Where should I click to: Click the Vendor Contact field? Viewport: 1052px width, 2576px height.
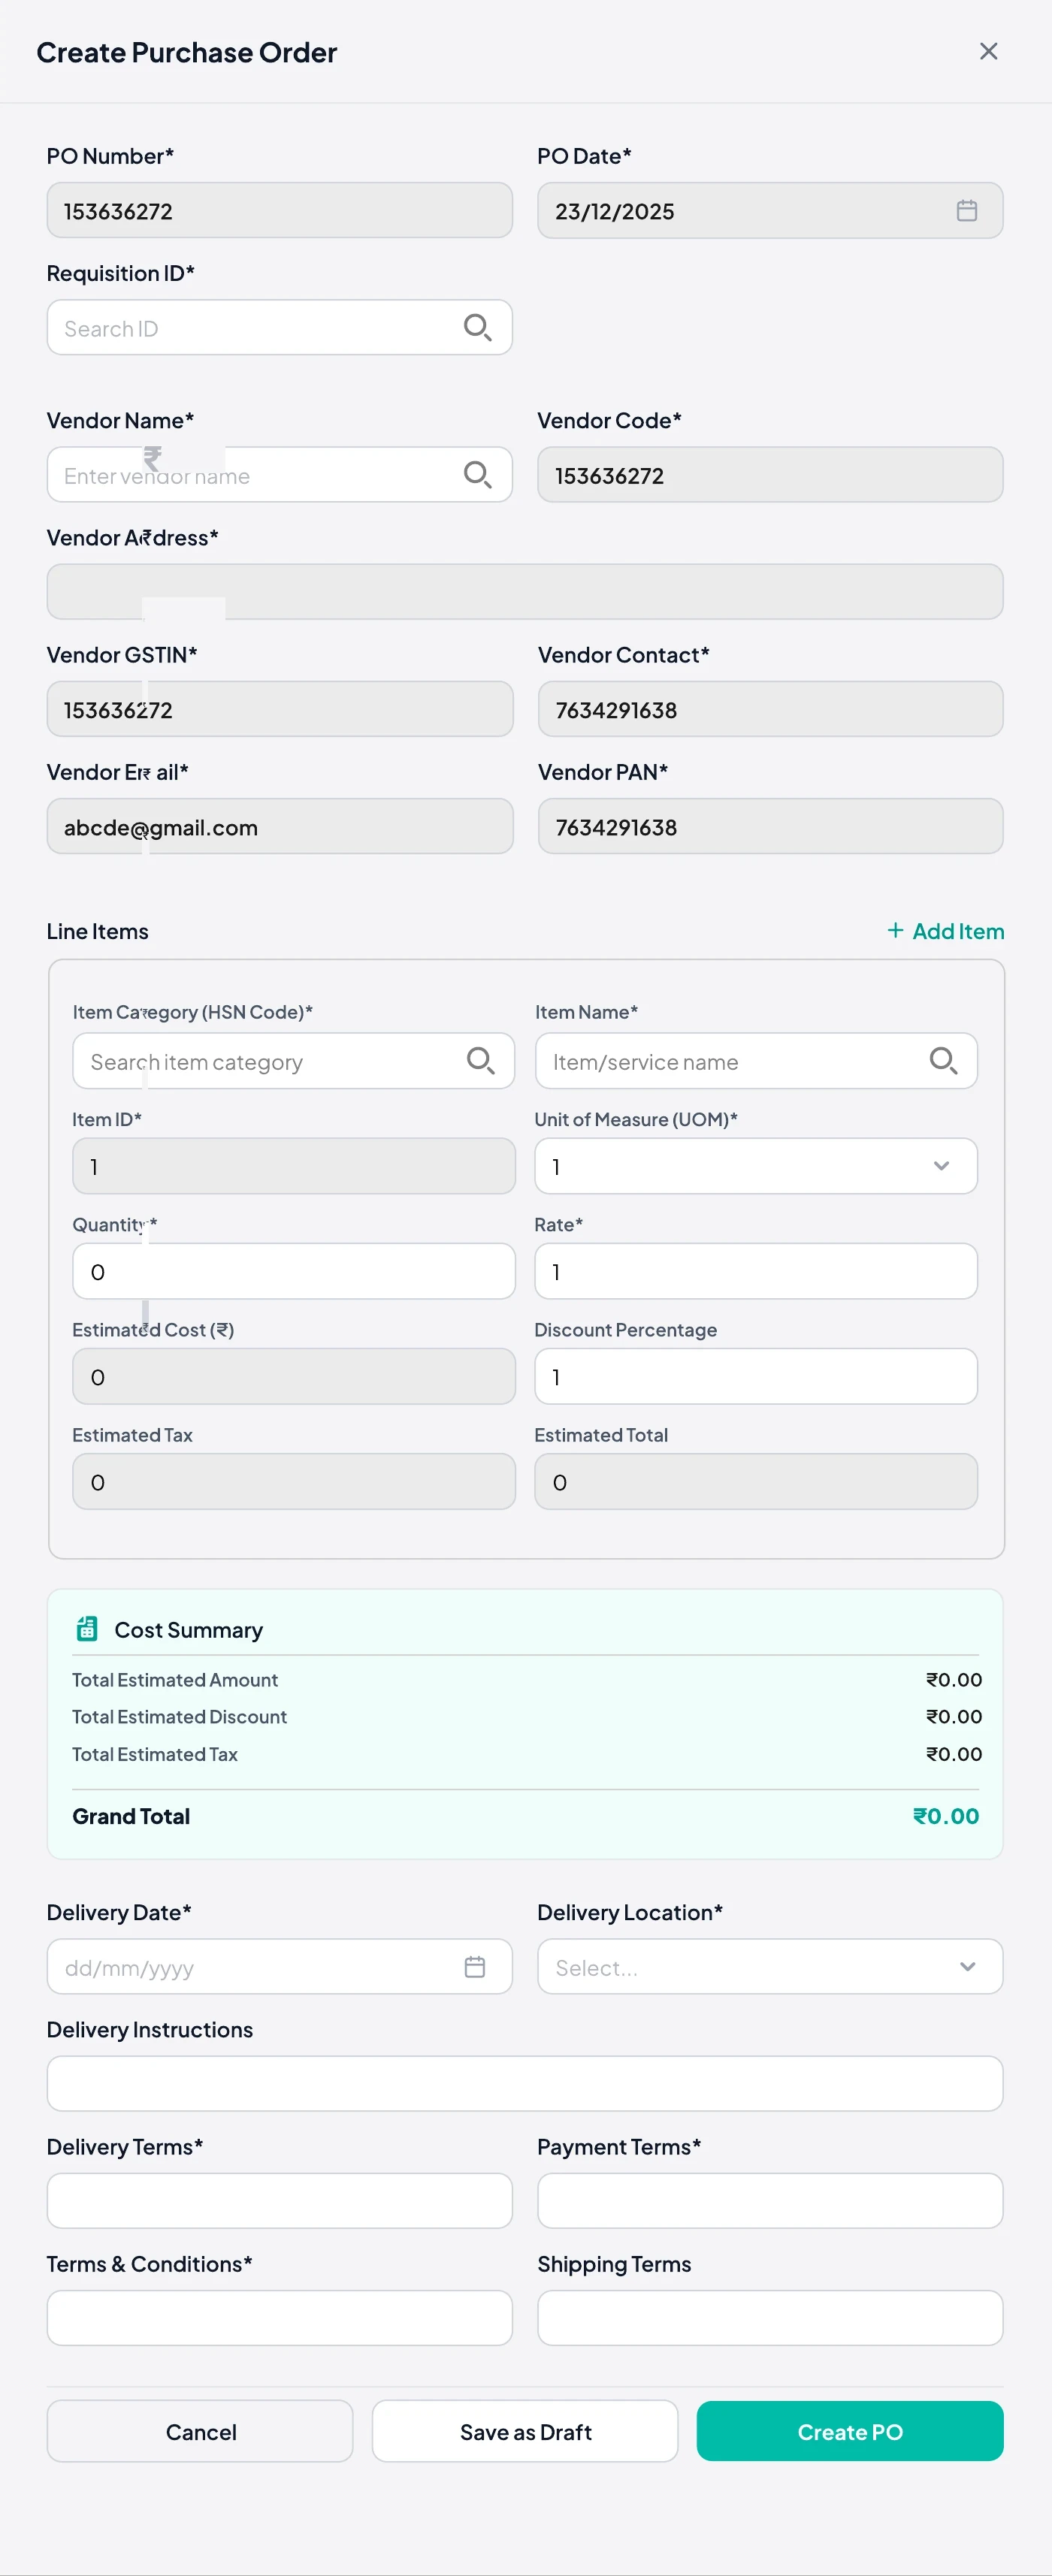click(770, 709)
